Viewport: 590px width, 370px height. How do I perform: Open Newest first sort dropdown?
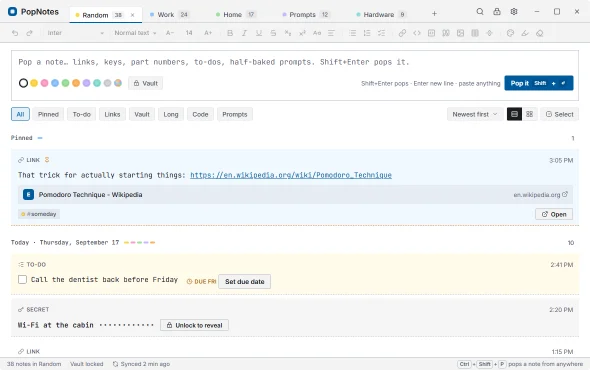(475, 114)
